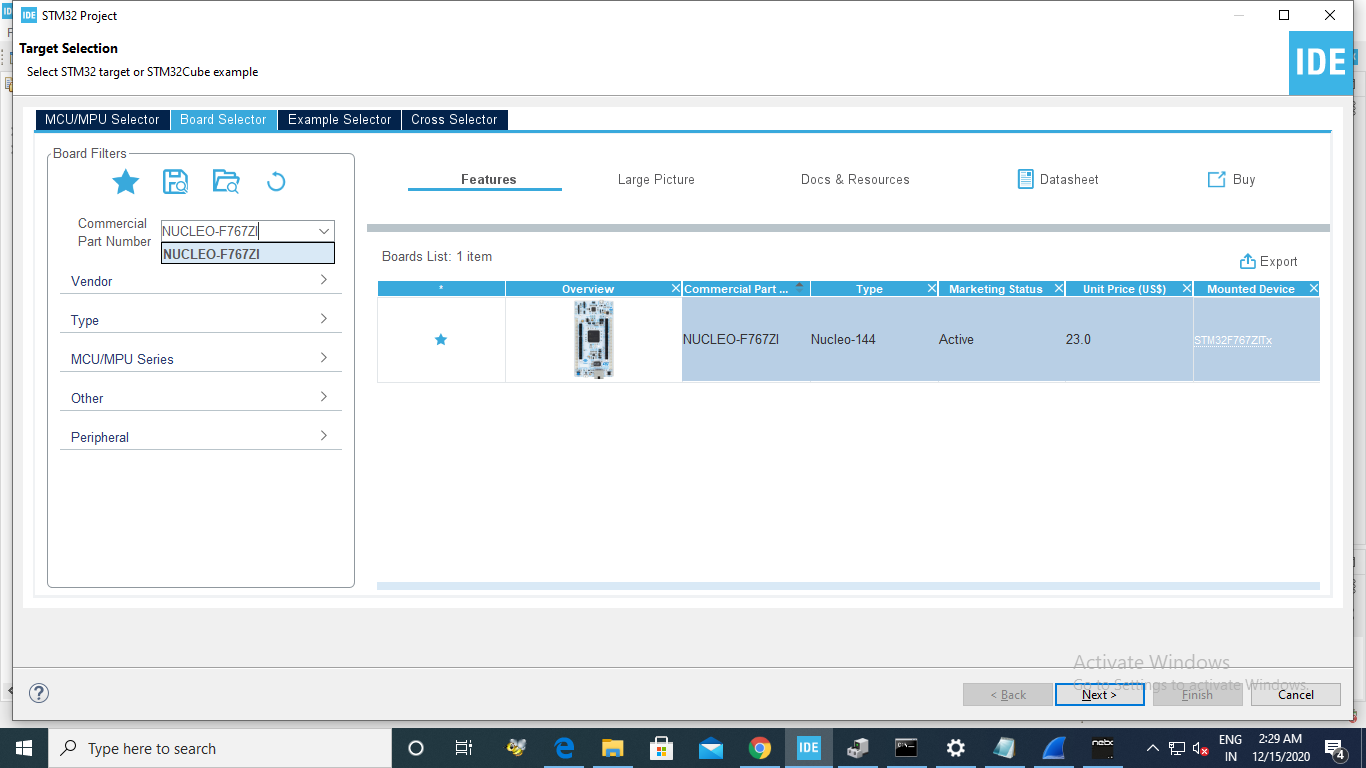1366x768 pixels.
Task: Open File Explorer from taskbar
Action: (613, 748)
